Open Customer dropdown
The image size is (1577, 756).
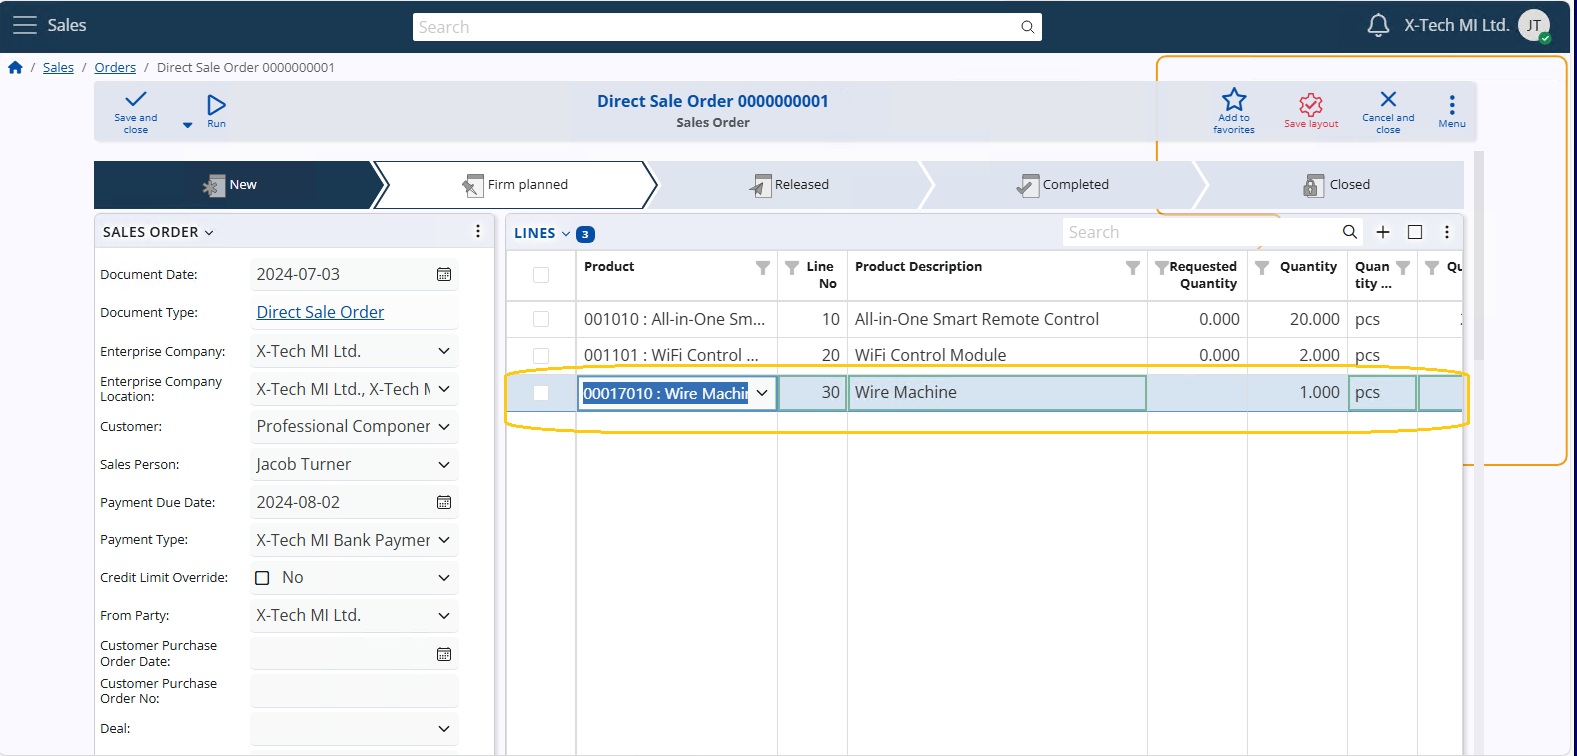444,426
